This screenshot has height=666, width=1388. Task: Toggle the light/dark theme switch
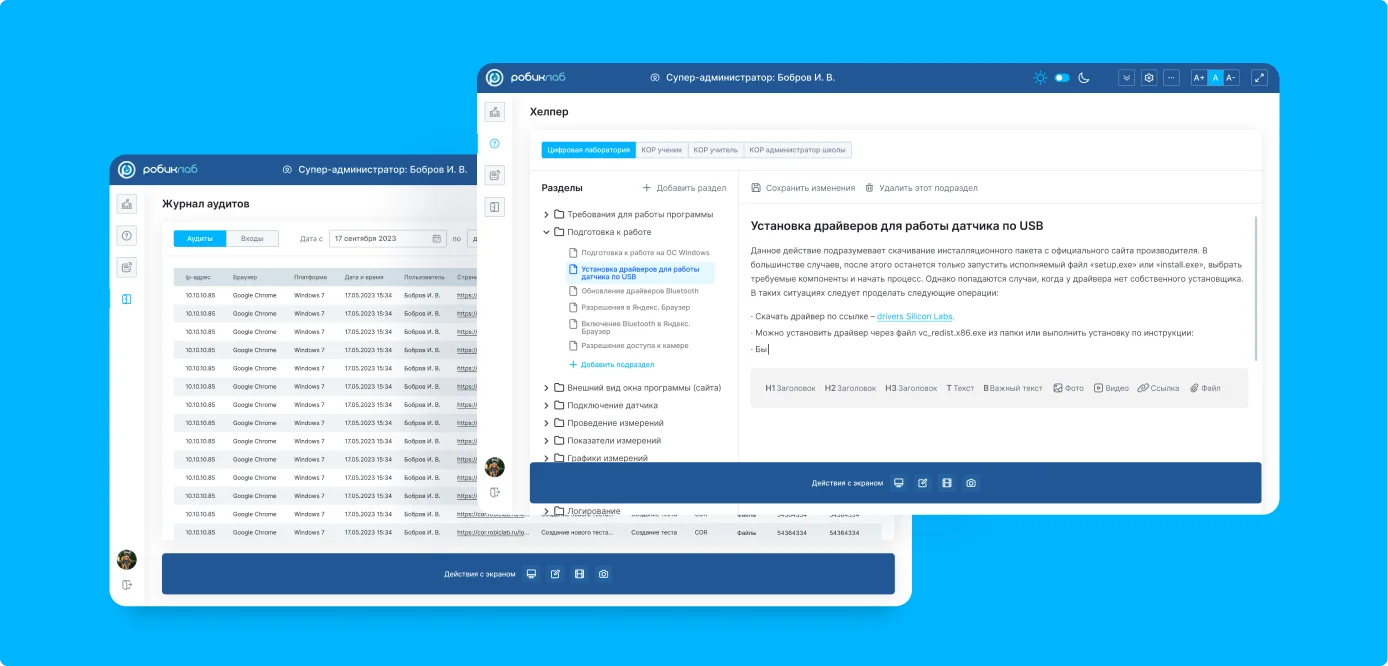pyautogui.click(x=1061, y=78)
